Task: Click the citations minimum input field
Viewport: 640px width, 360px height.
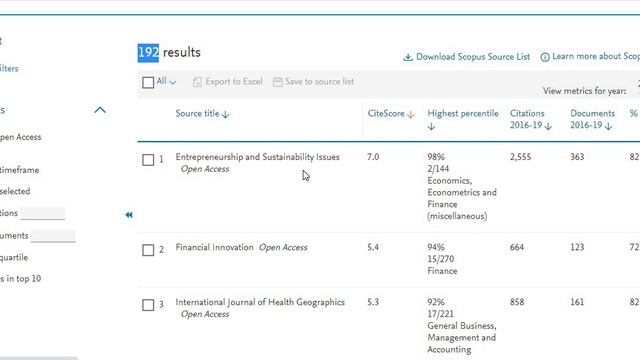Action: (x=43, y=213)
